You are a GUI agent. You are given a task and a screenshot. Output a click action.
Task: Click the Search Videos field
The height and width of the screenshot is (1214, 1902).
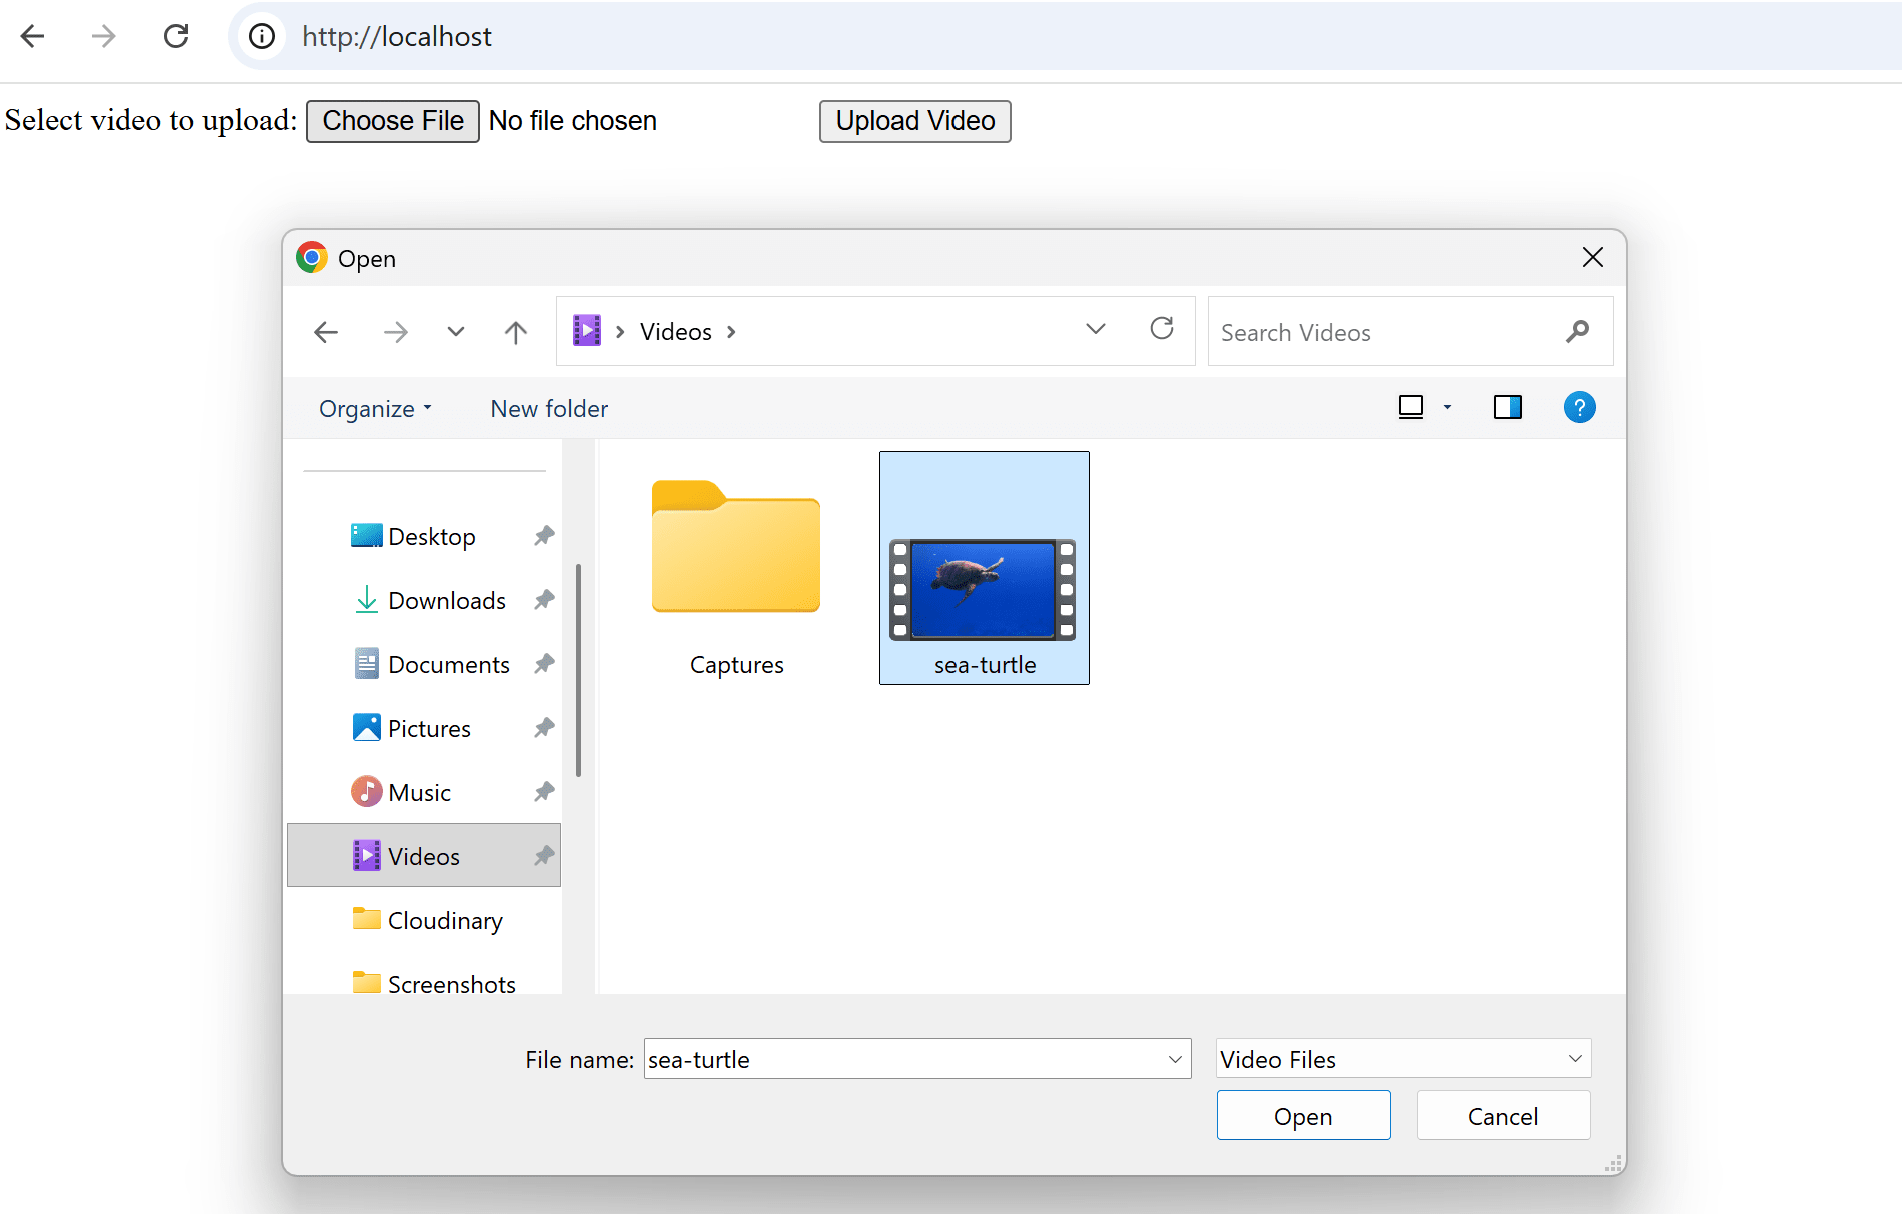pos(1380,332)
